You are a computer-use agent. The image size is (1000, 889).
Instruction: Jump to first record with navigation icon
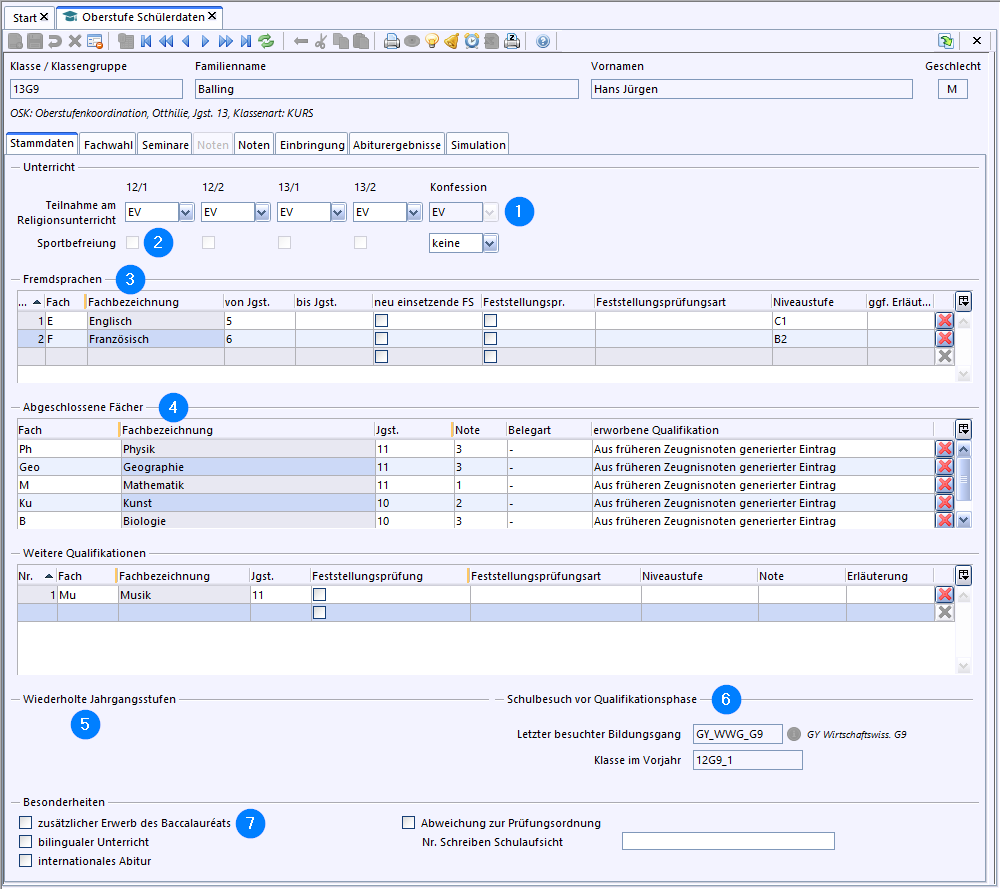point(146,41)
